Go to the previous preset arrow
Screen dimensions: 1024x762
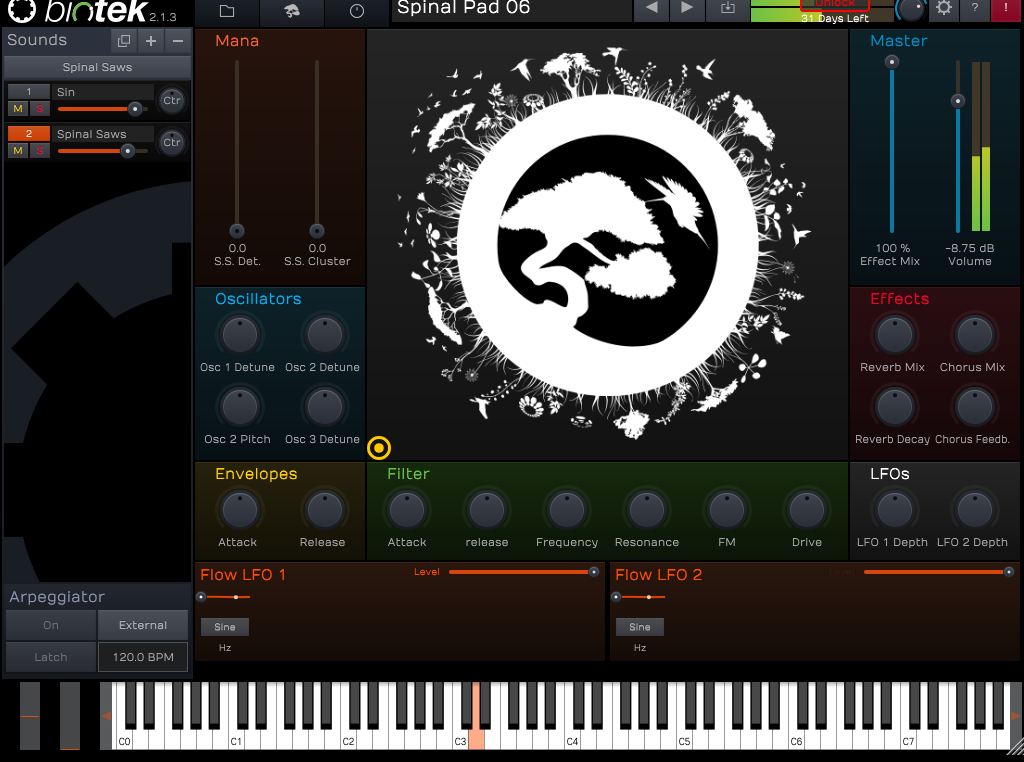point(652,9)
